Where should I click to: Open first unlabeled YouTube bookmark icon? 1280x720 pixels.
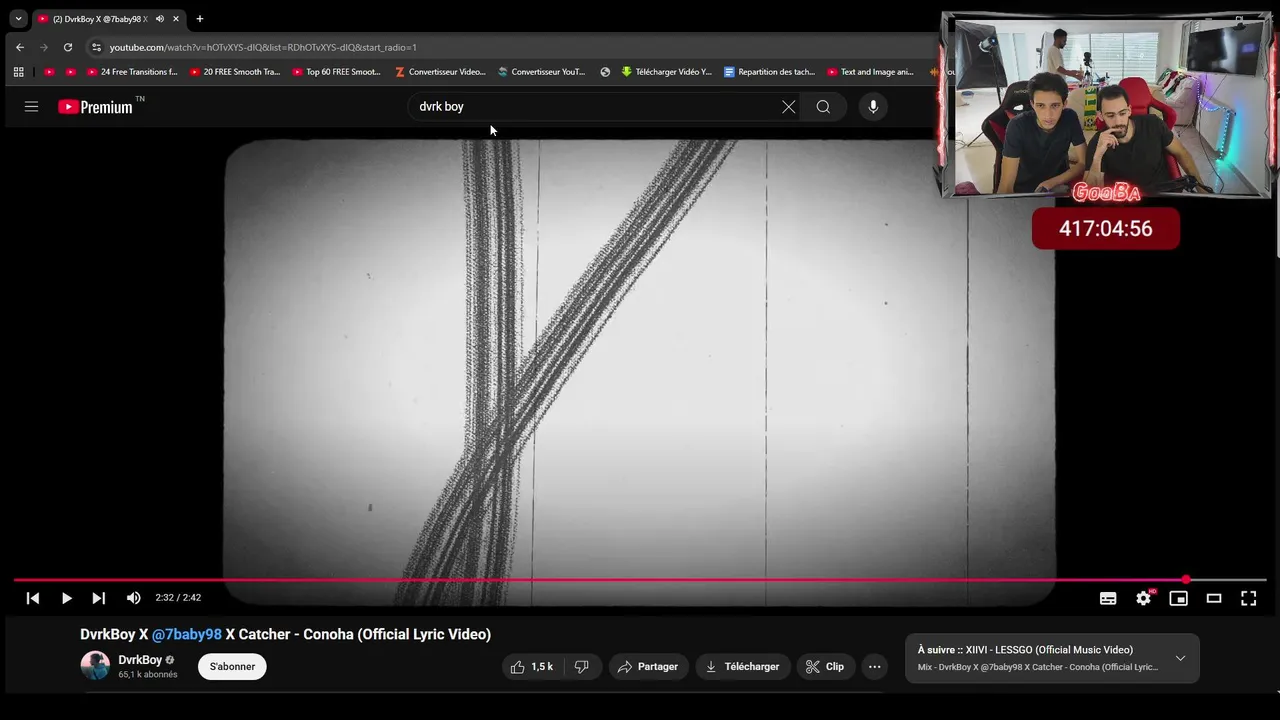[x=49, y=72]
